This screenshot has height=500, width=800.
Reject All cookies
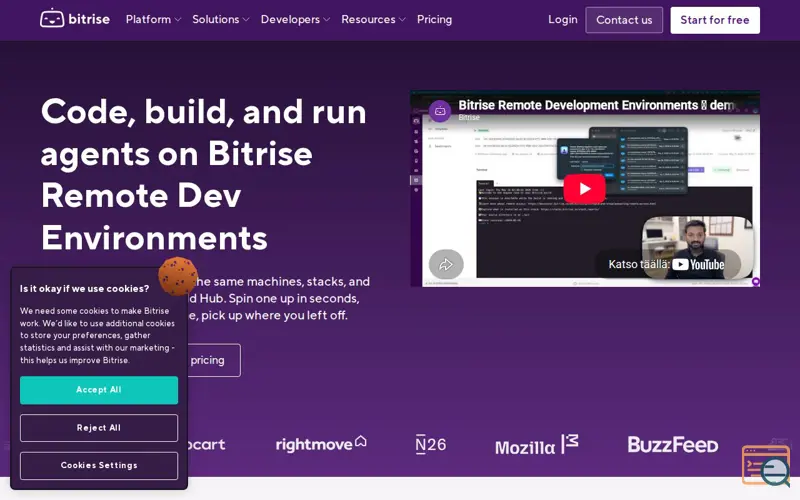click(99, 428)
